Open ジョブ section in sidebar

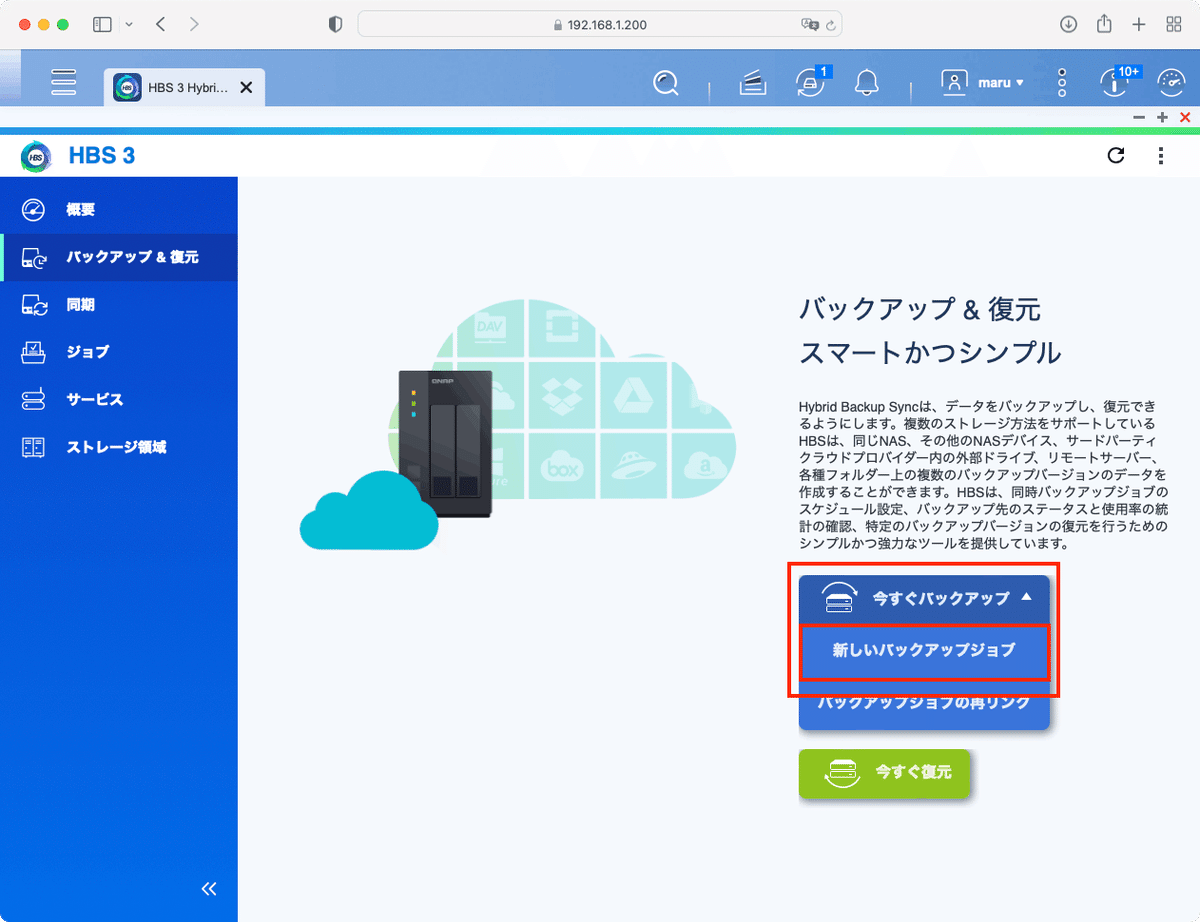[119, 352]
